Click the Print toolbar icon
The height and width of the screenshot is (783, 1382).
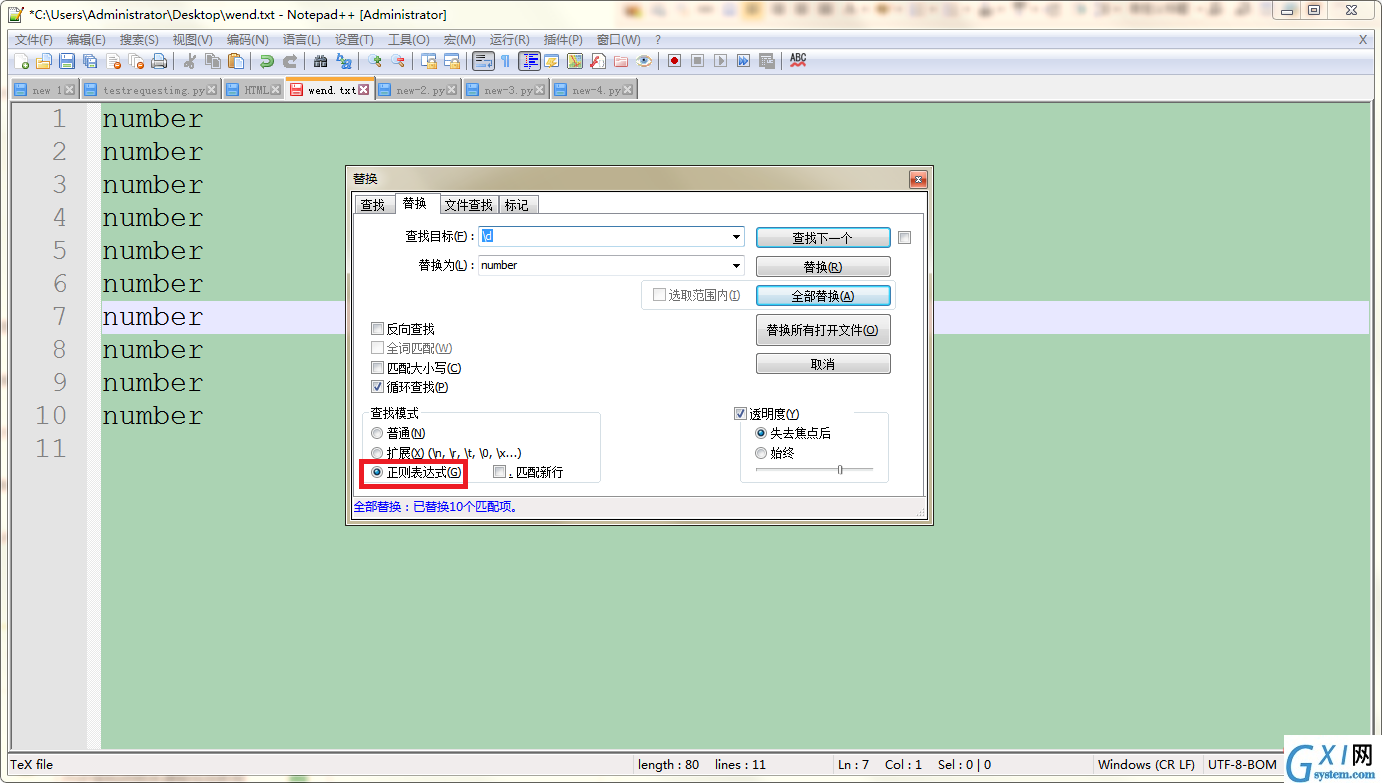(158, 61)
